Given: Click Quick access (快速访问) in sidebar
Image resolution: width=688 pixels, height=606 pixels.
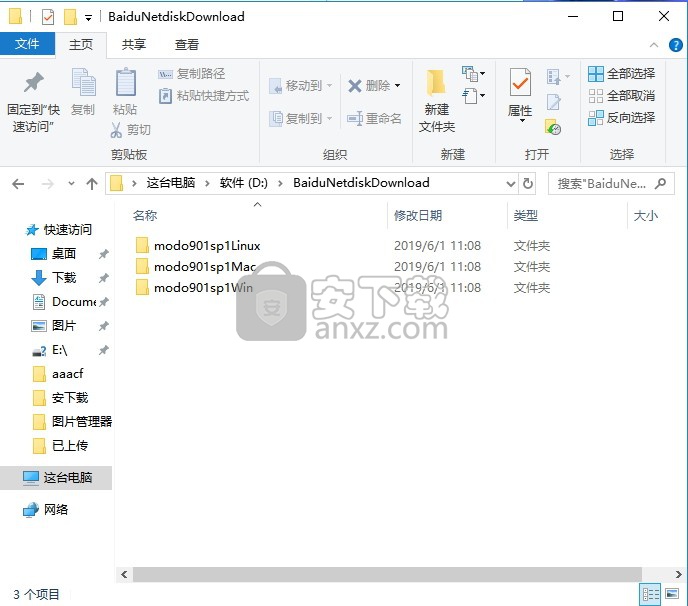Looking at the screenshot, I should tap(59, 229).
